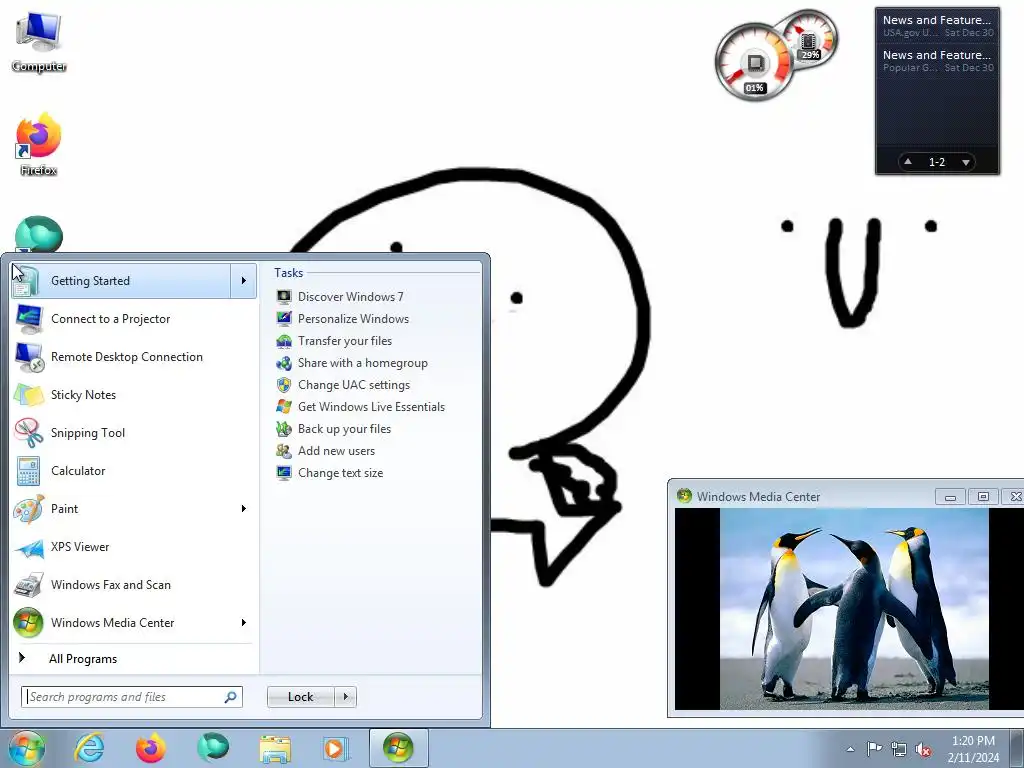Click the Transfer your files icon
The image size is (1024, 768).
click(x=283, y=341)
